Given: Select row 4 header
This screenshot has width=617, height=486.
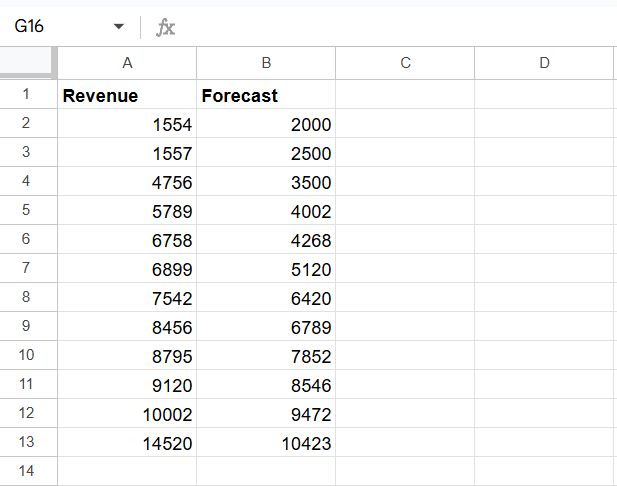Looking at the screenshot, I should (x=26, y=181).
